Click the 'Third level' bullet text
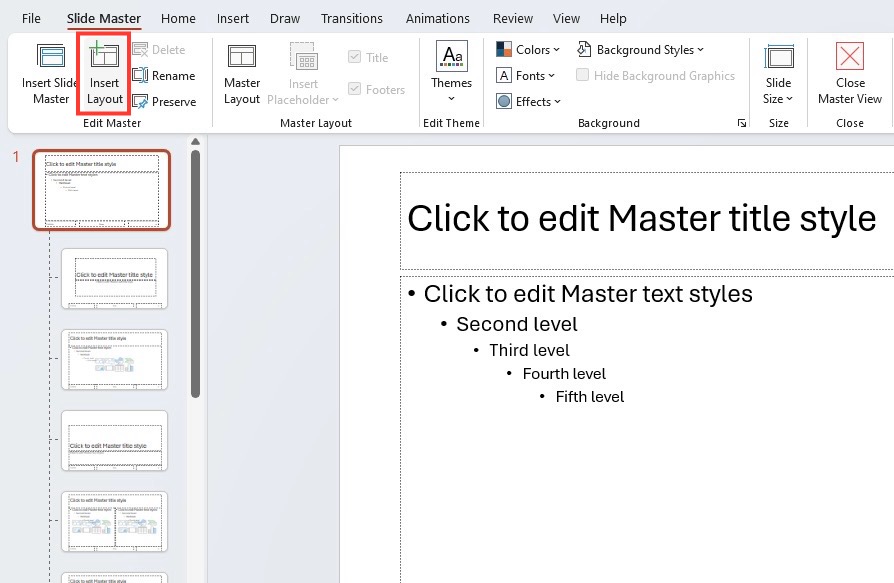 click(x=529, y=350)
